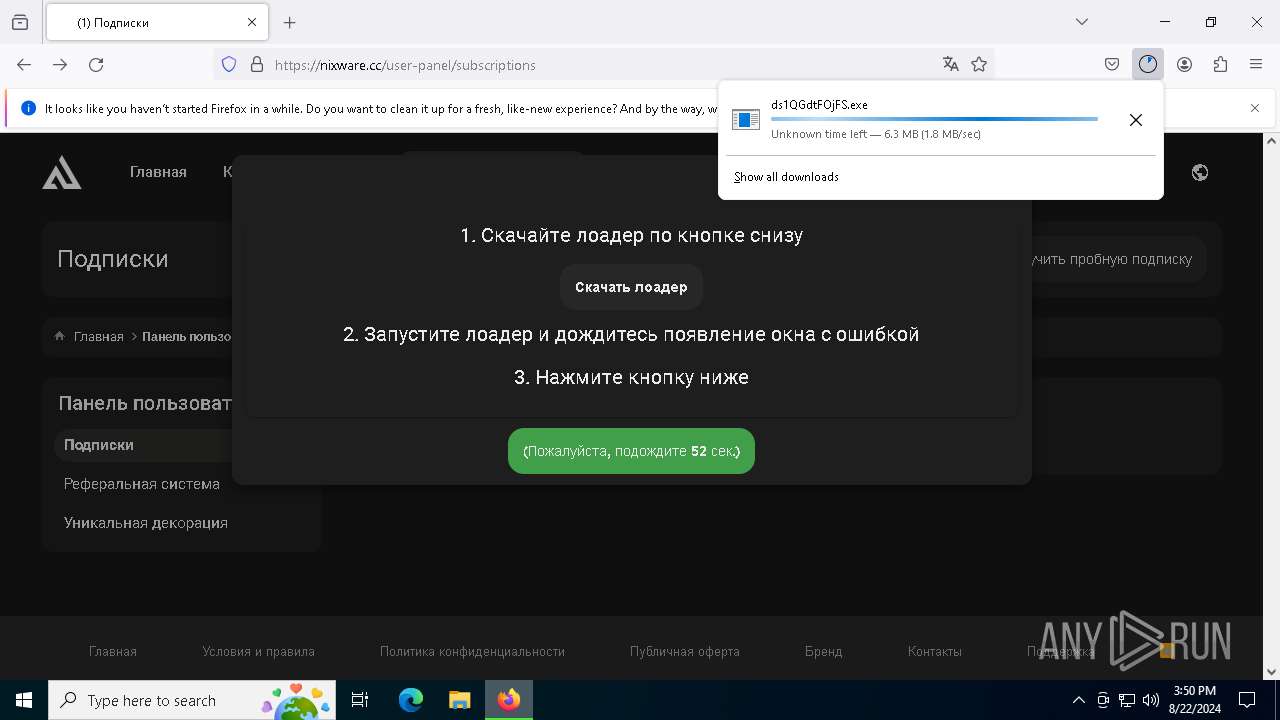Click the Nixware site logo
Viewport: 1280px width, 720px height.
tap(62, 173)
